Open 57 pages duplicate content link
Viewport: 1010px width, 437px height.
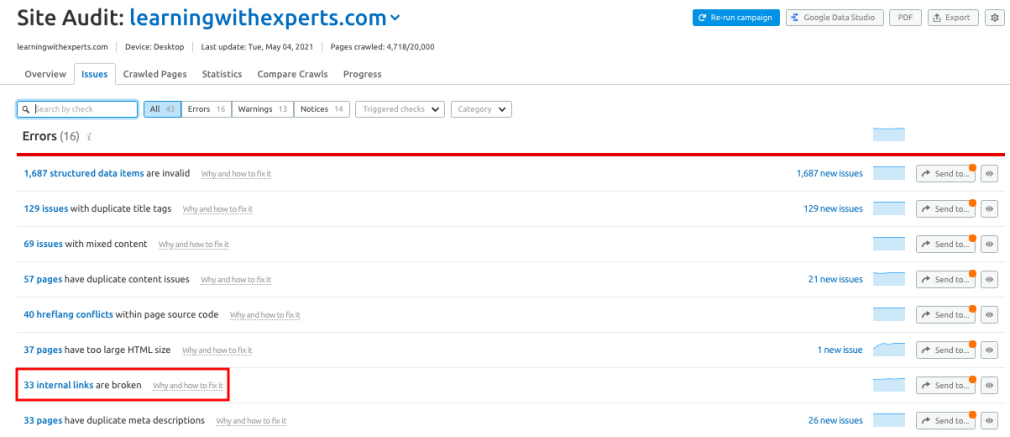click(43, 279)
